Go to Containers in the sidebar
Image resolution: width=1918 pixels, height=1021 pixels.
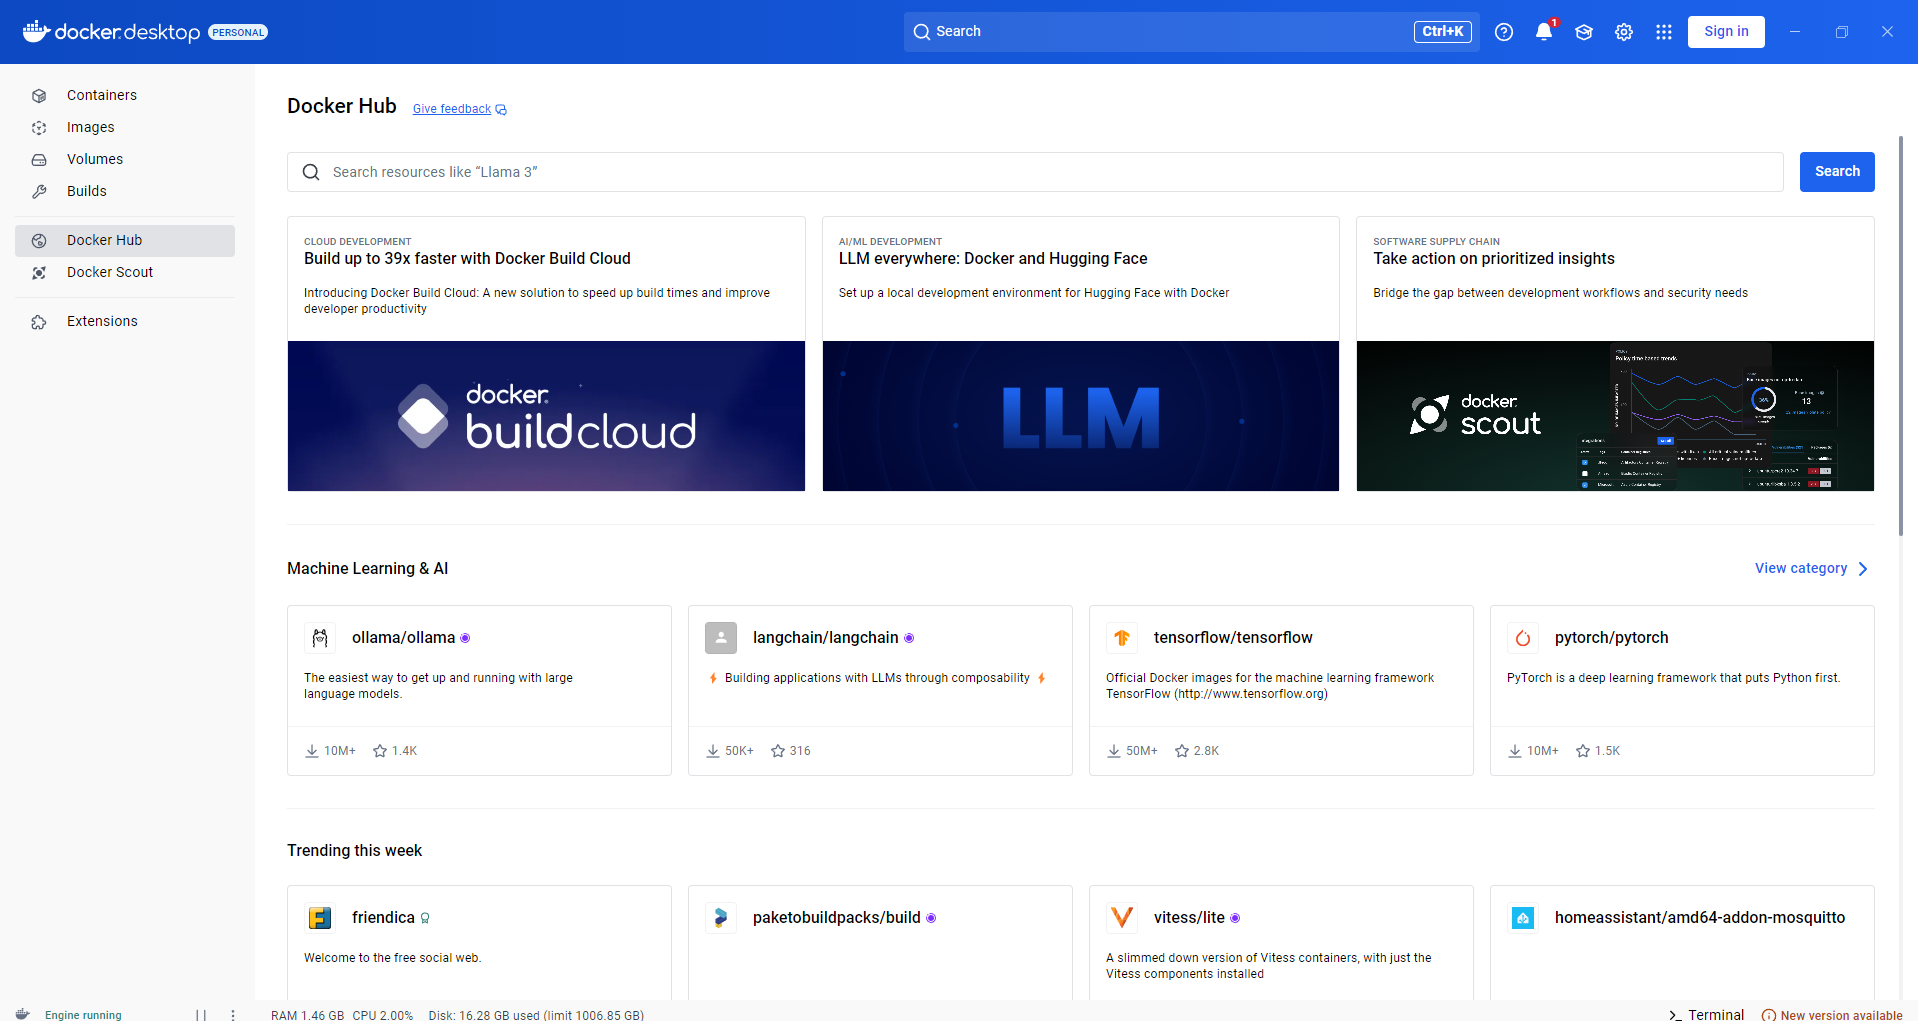tap(101, 95)
